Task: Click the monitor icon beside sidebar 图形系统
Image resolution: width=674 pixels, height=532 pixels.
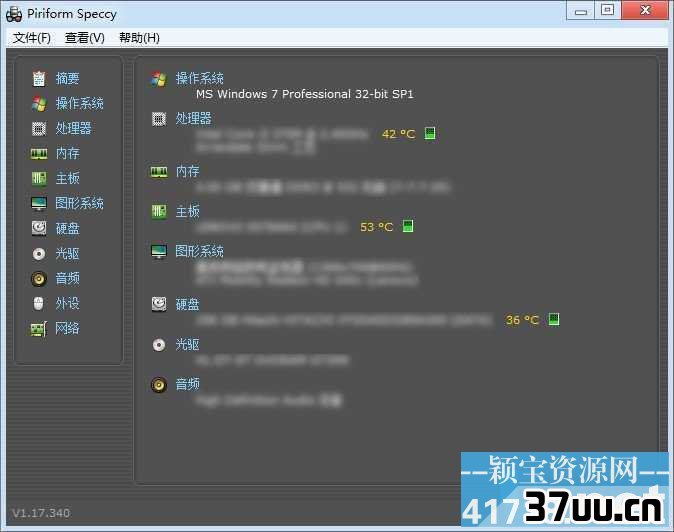Action: [x=39, y=203]
